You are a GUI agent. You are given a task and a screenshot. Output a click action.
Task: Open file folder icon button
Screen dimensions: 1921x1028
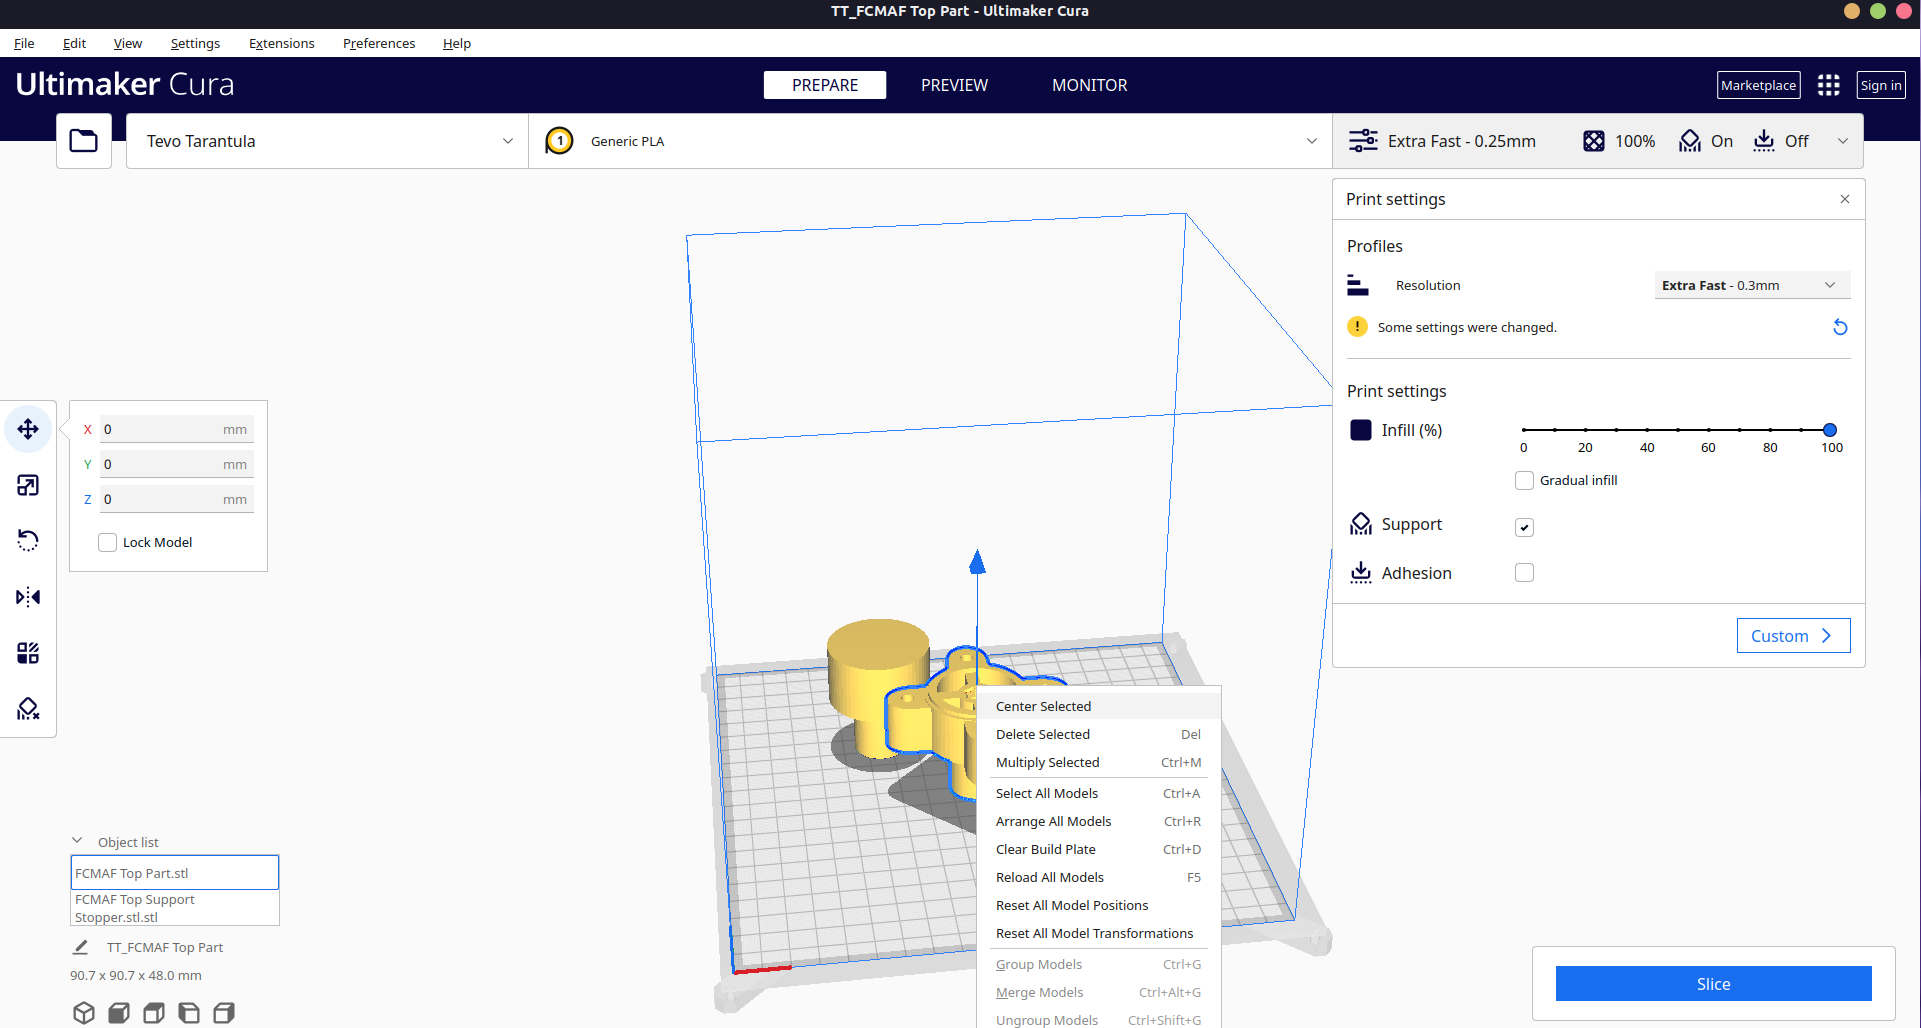tap(84, 141)
